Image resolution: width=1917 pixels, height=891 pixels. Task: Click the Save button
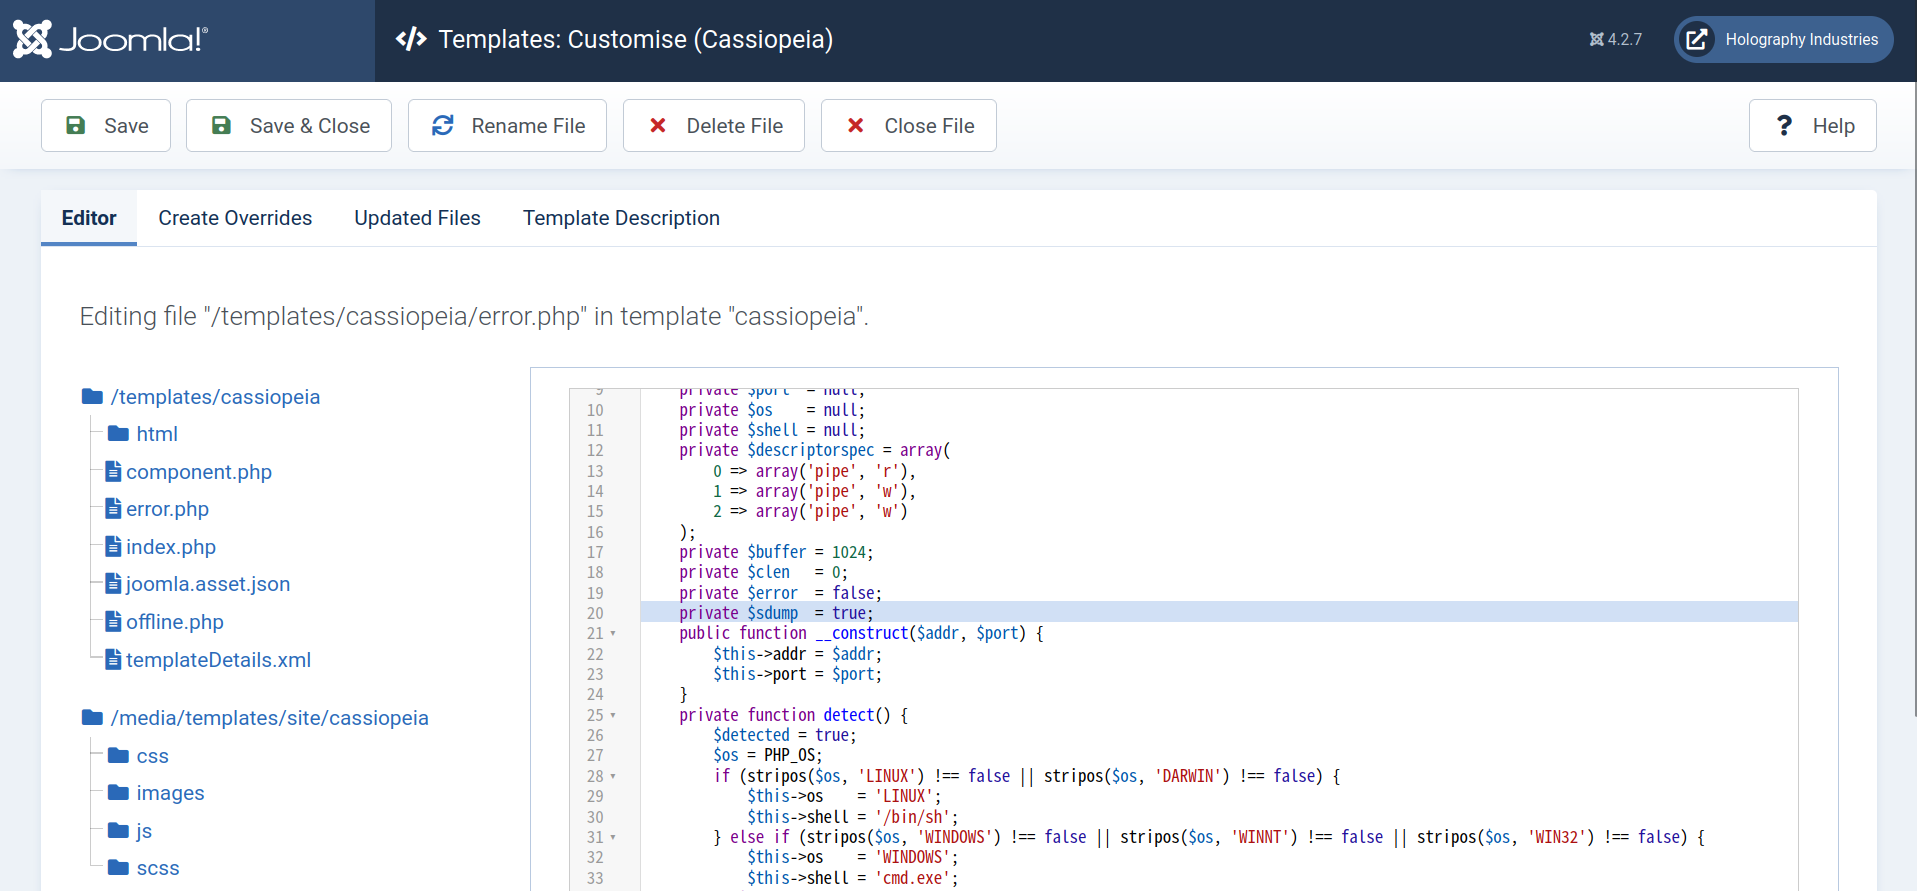click(x=106, y=126)
